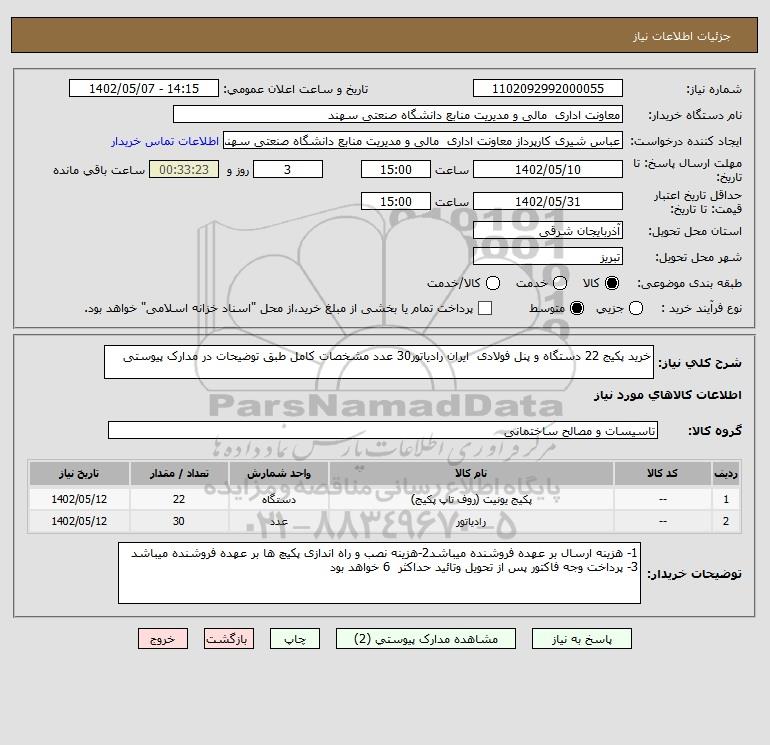Click the 'بازگشت' back button
This screenshot has height=745, width=770.
pyautogui.click(x=229, y=638)
